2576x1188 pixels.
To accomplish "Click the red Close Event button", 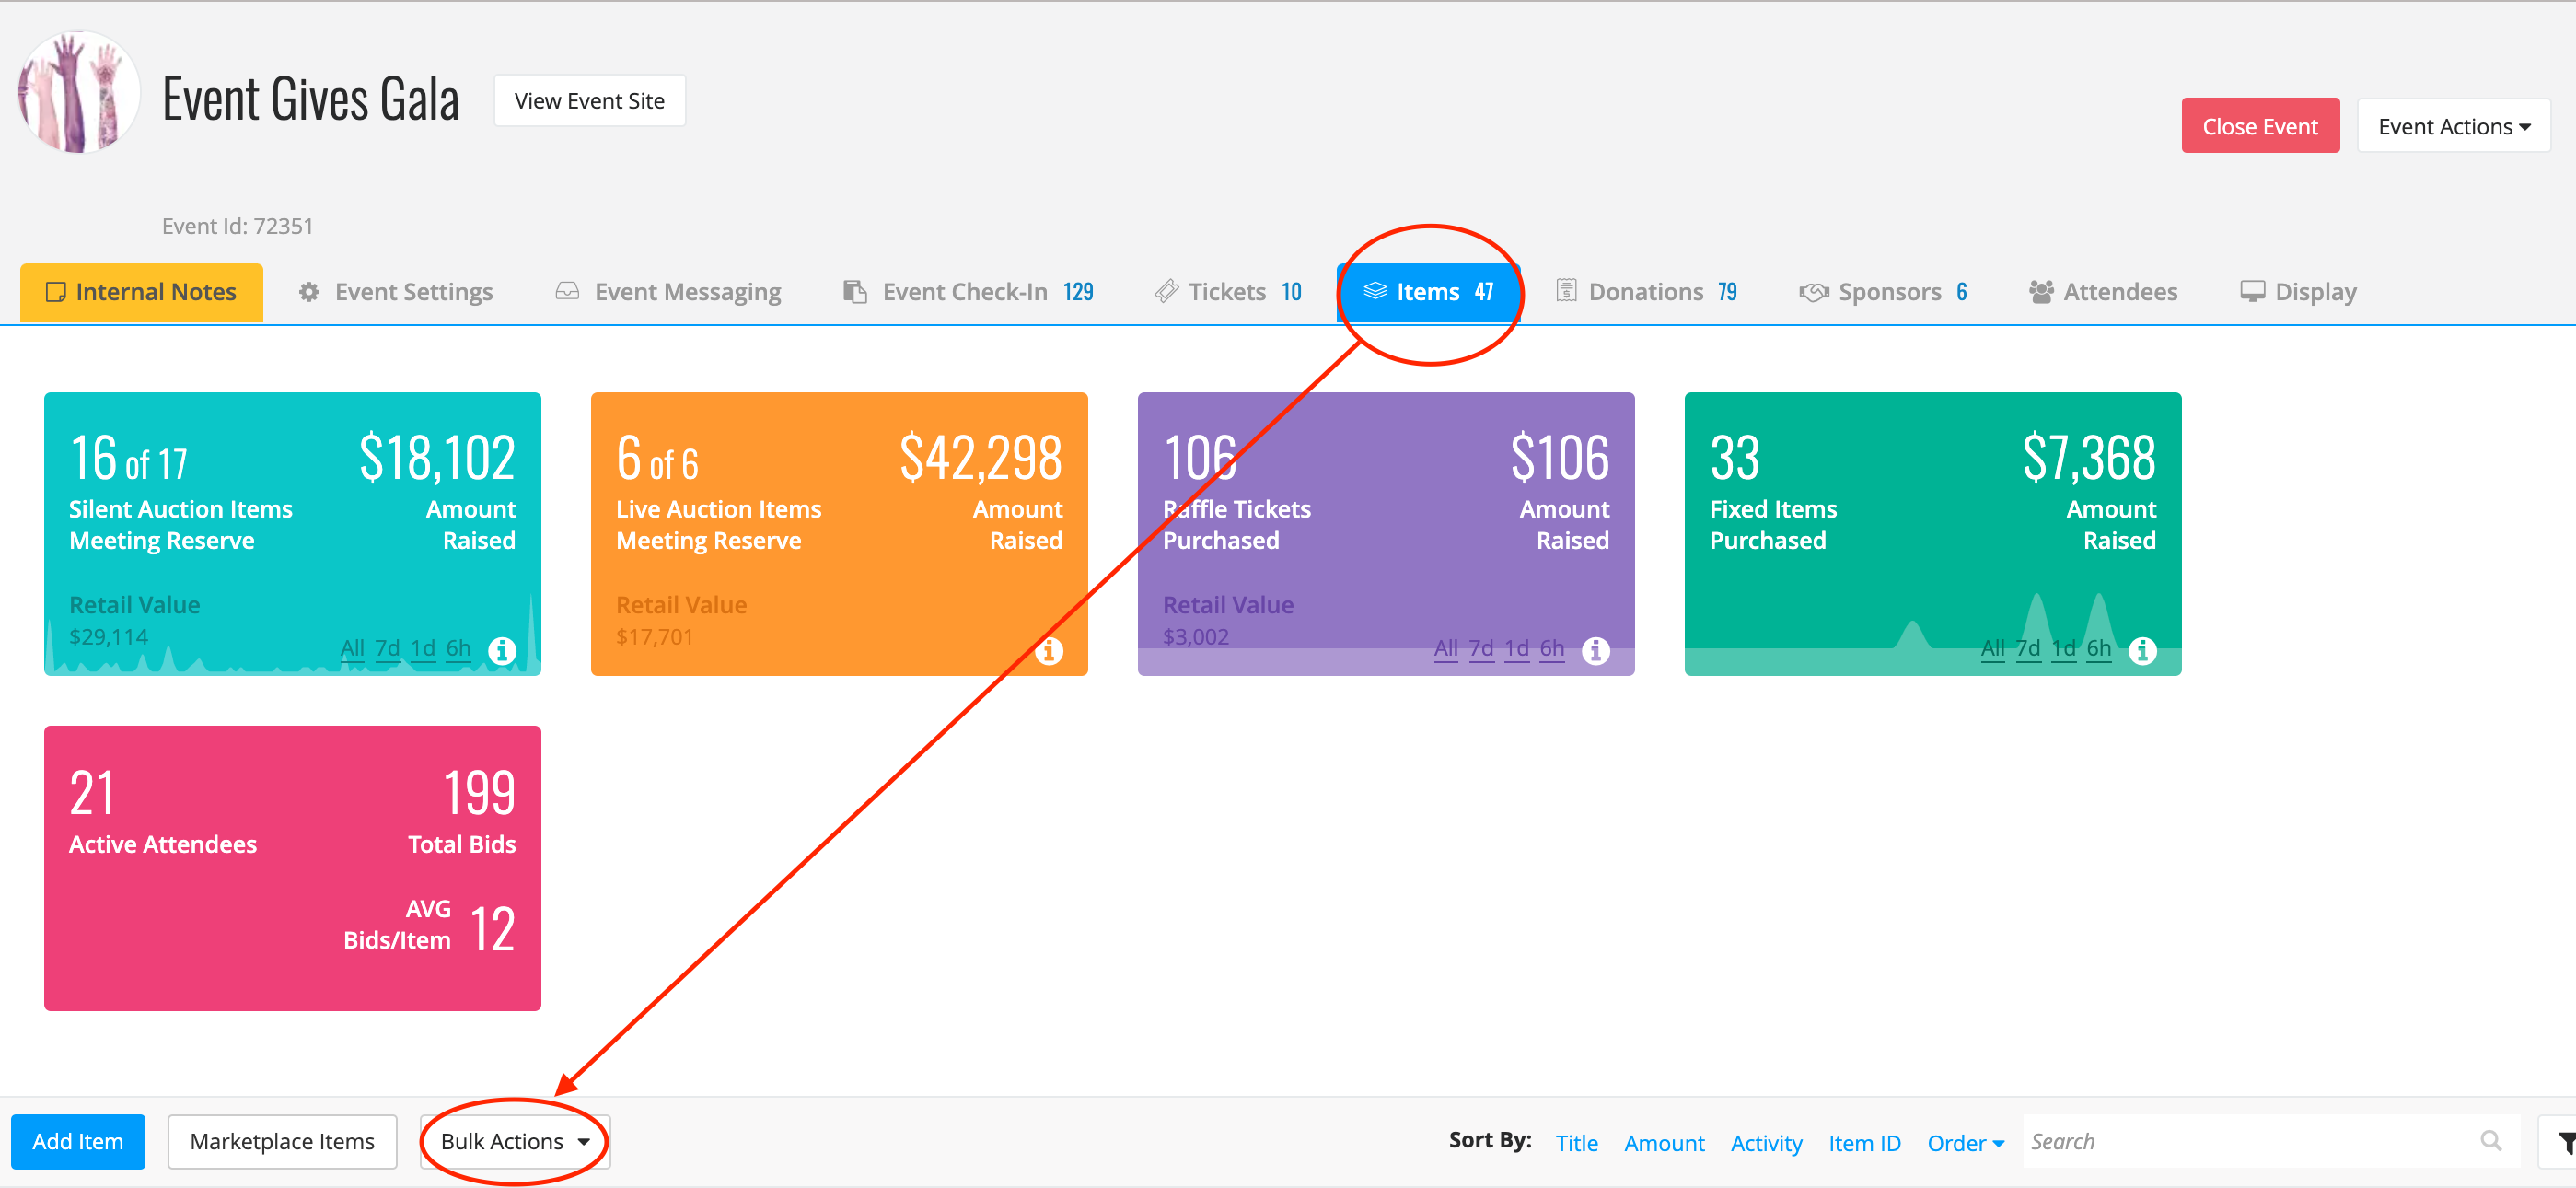I will [2260, 126].
